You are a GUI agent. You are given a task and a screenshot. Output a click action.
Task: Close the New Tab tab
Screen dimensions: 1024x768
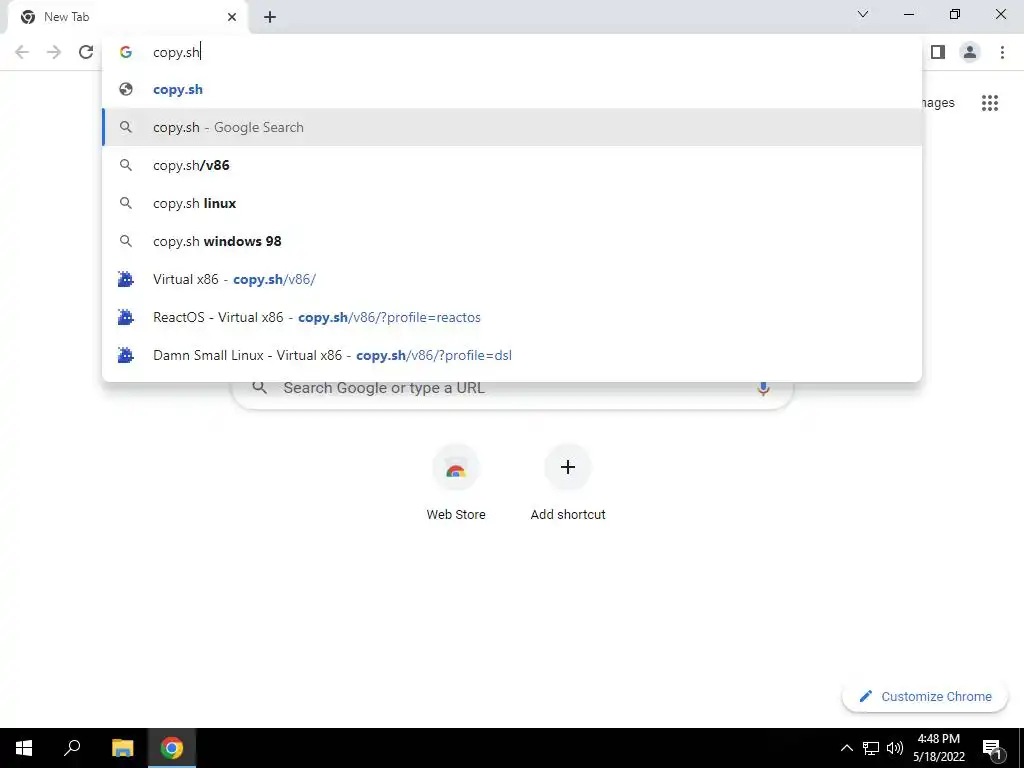pos(232,17)
